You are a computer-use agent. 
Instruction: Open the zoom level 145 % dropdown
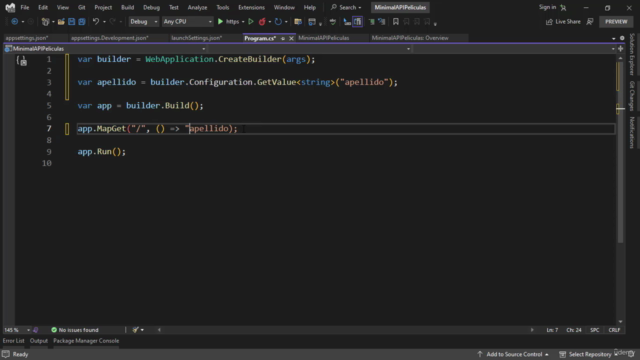(17, 330)
